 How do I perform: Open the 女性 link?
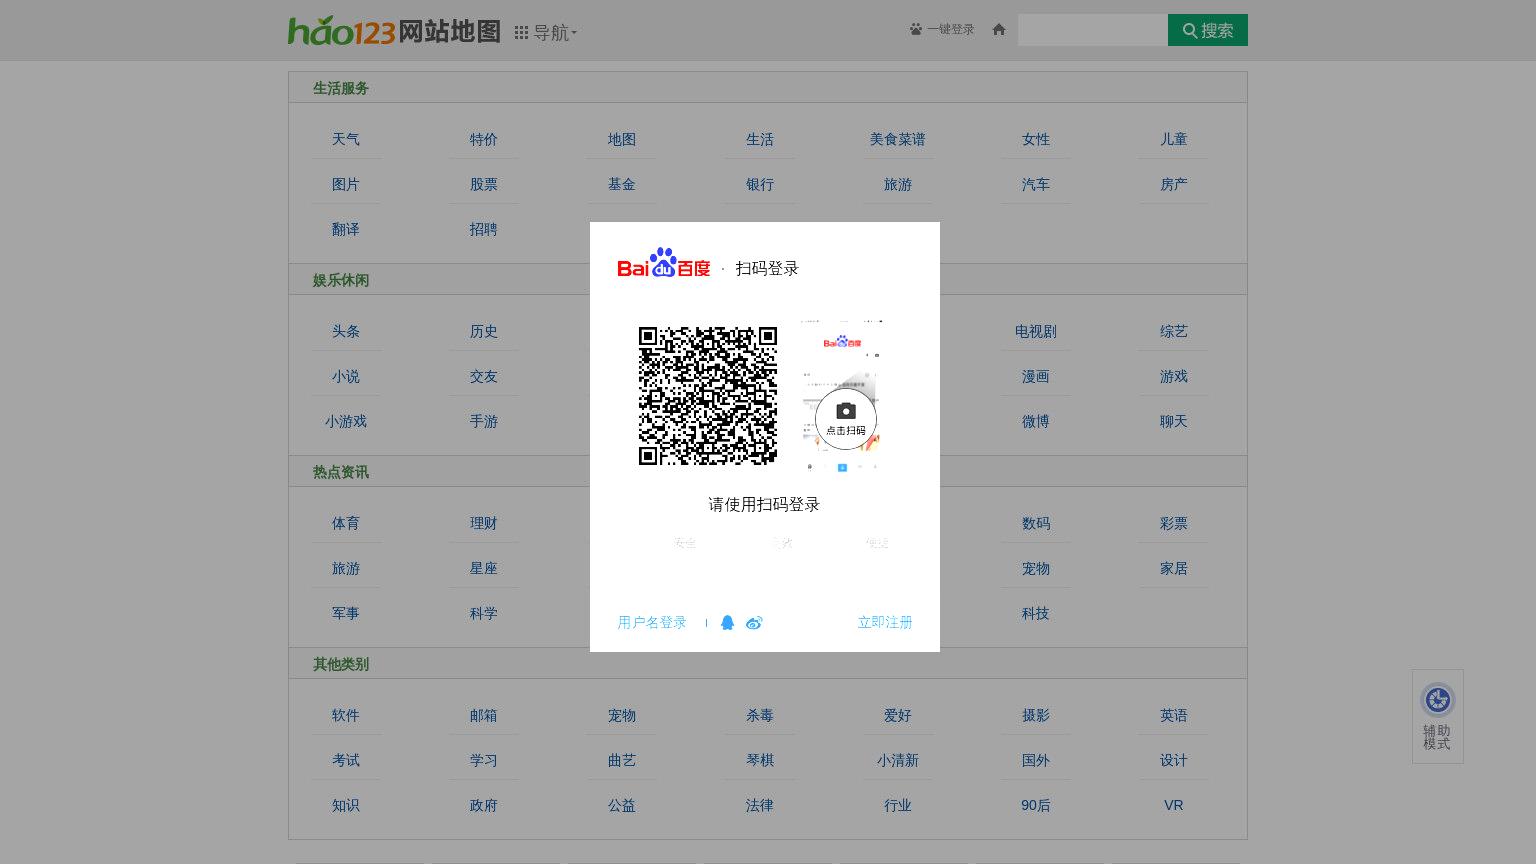pyautogui.click(x=1036, y=139)
